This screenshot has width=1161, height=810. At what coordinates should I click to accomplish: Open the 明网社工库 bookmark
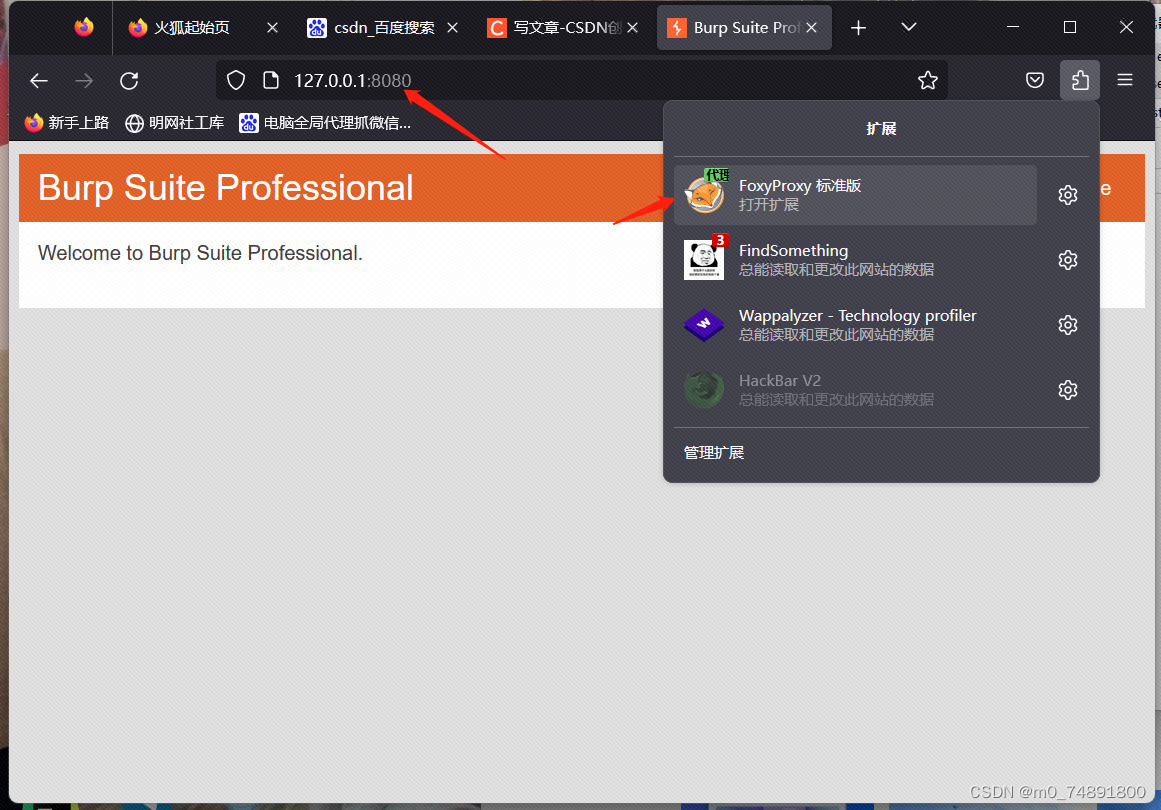tap(174, 122)
